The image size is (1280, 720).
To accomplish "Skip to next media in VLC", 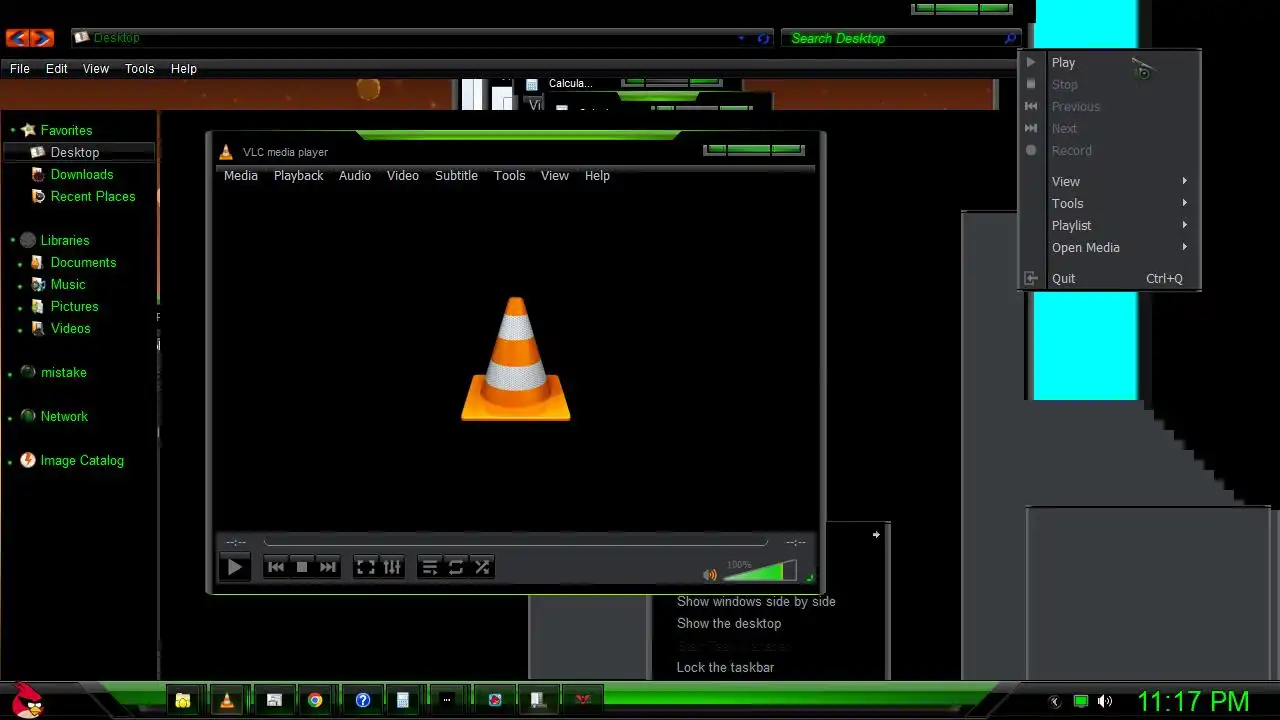I will click(328, 567).
